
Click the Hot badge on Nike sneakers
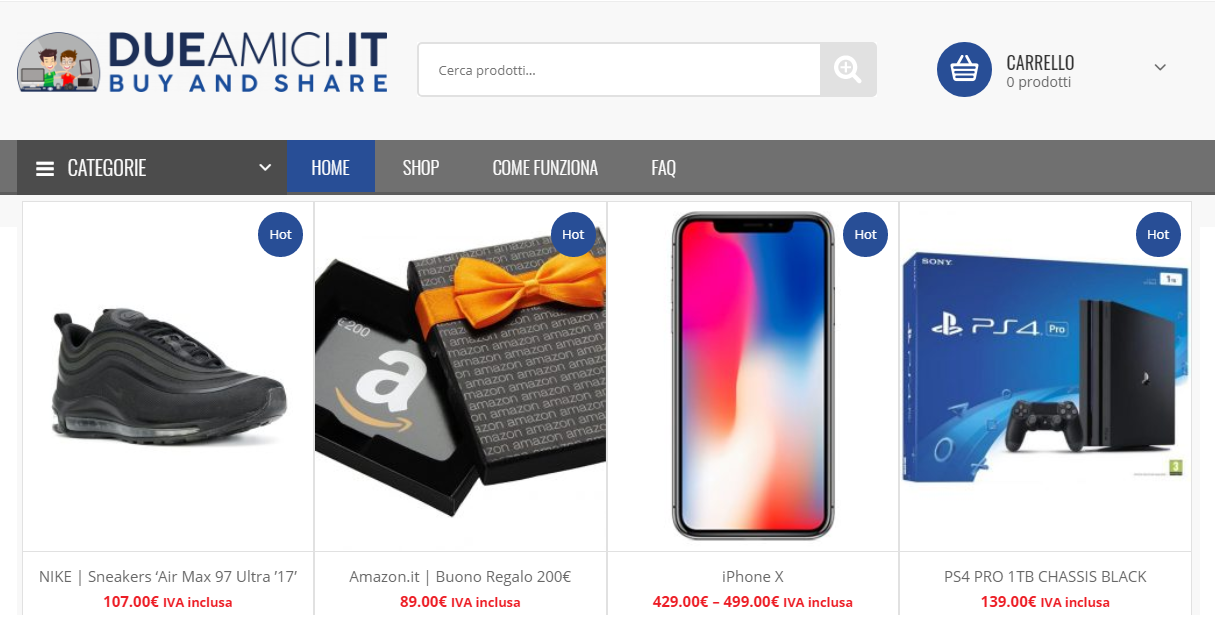[x=280, y=234]
